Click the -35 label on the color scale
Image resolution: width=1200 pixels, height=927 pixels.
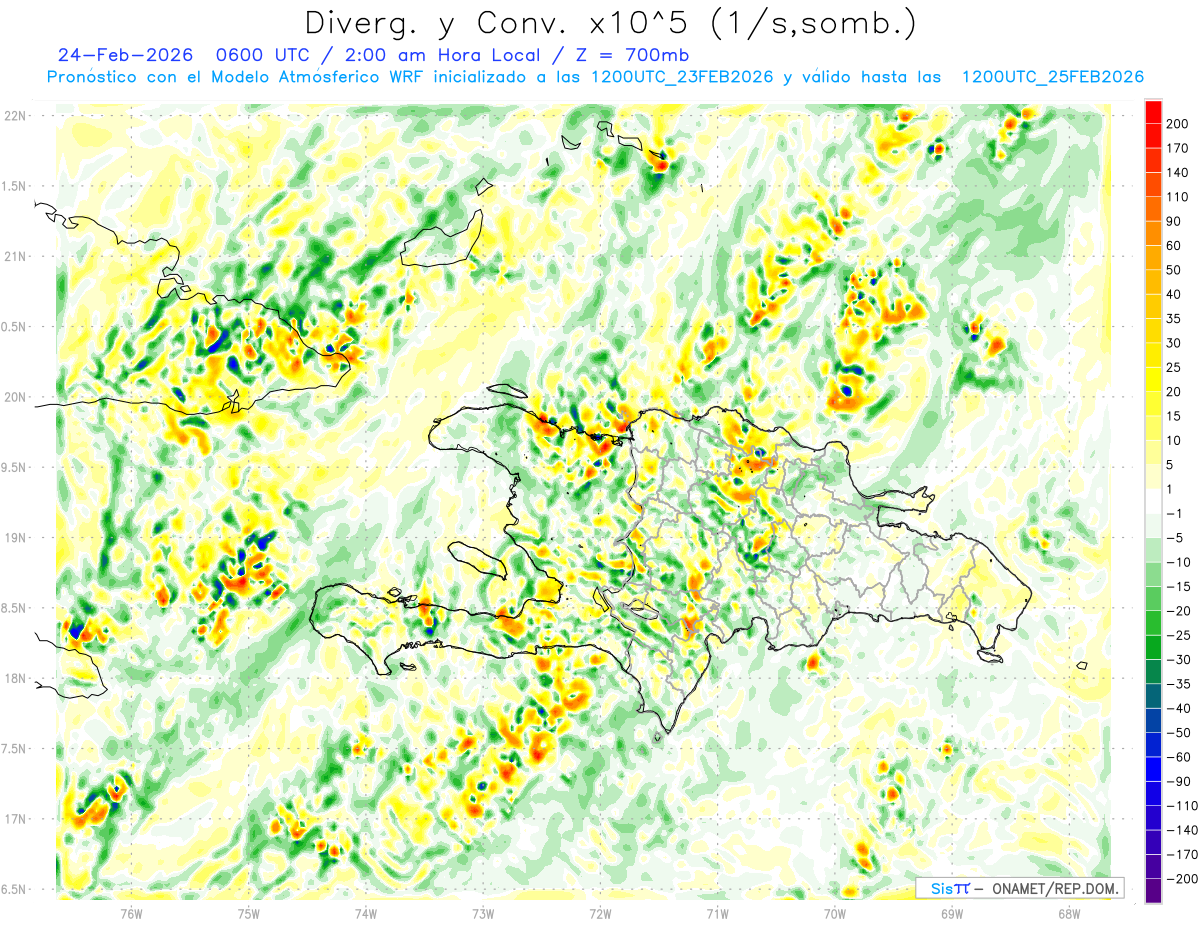click(1181, 685)
